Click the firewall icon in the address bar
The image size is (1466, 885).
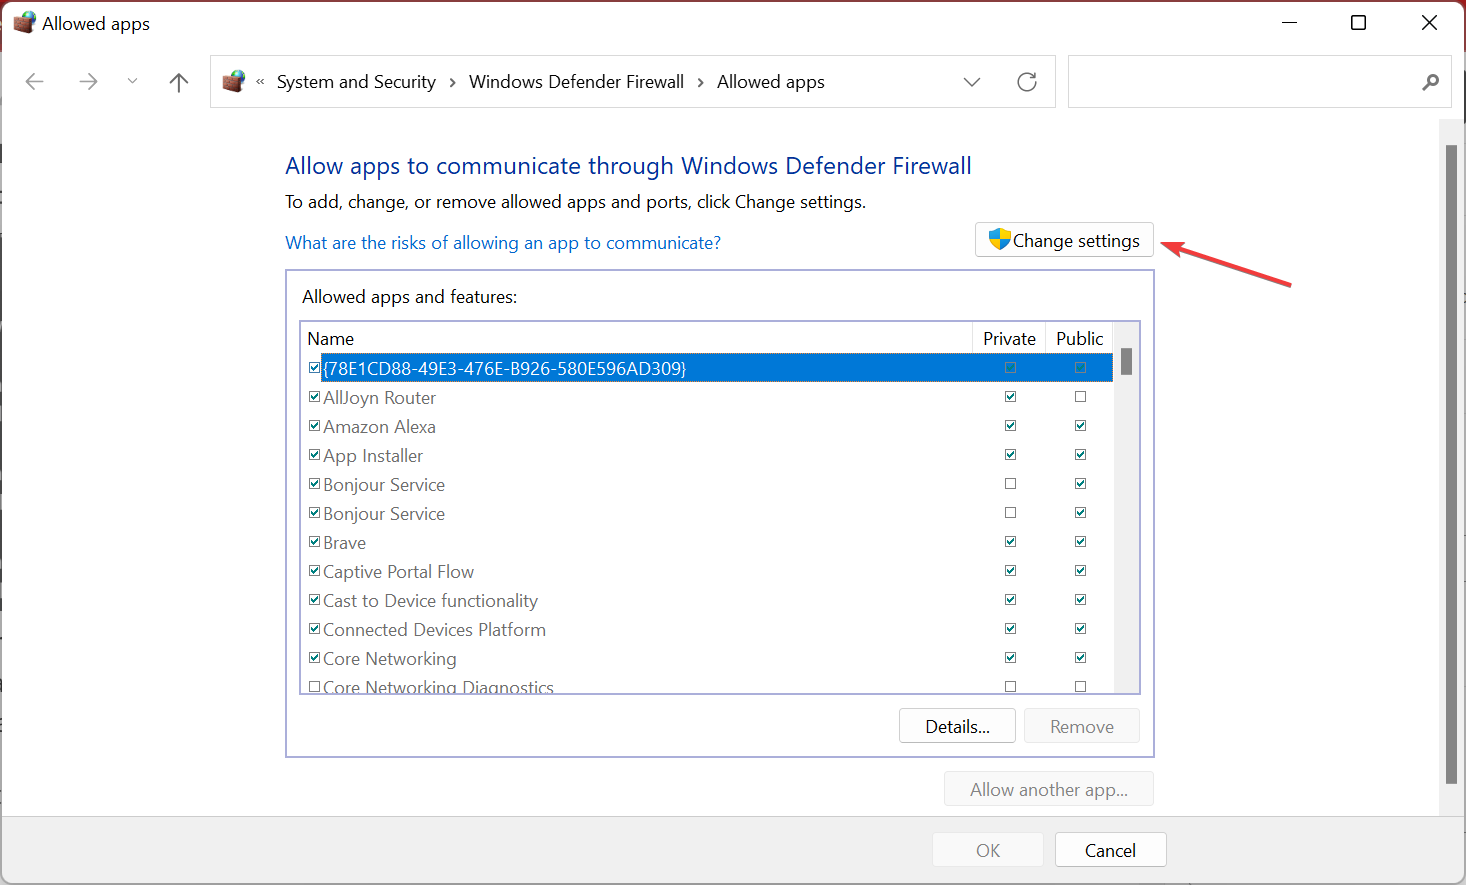point(234,82)
